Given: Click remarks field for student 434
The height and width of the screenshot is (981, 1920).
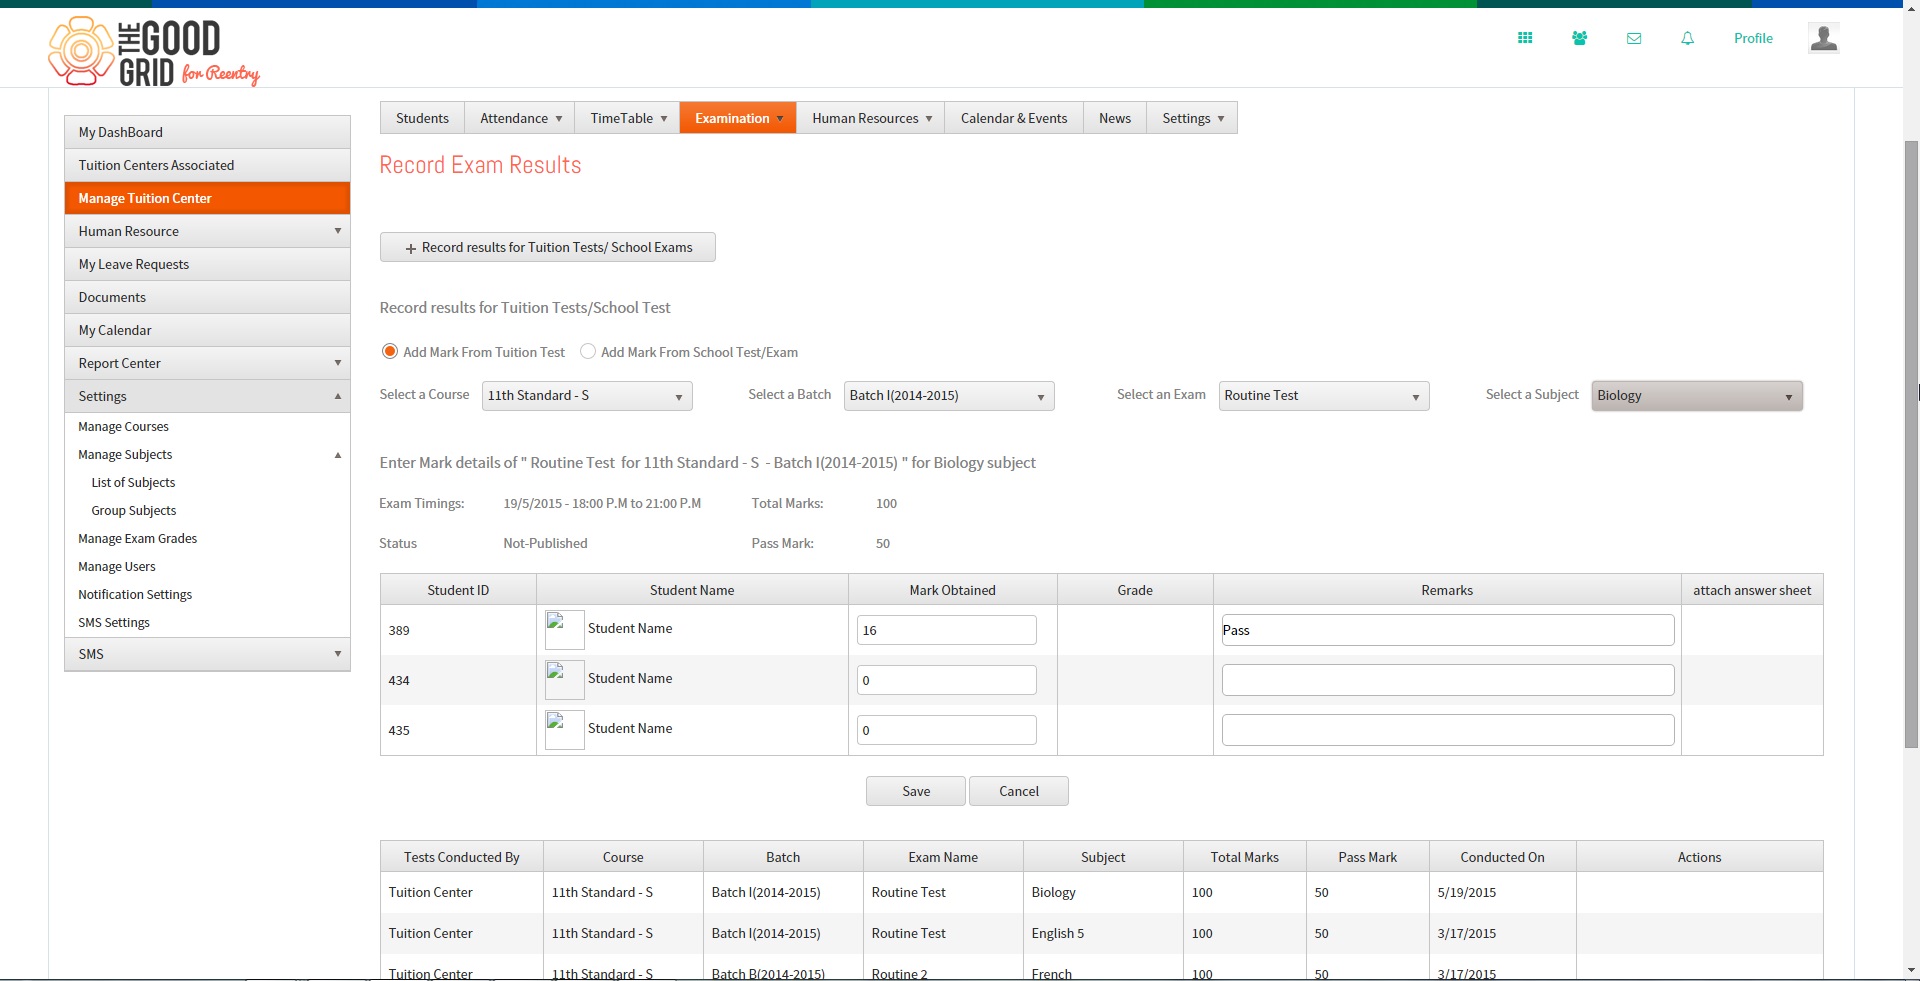Looking at the screenshot, I should click(x=1448, y=680).
